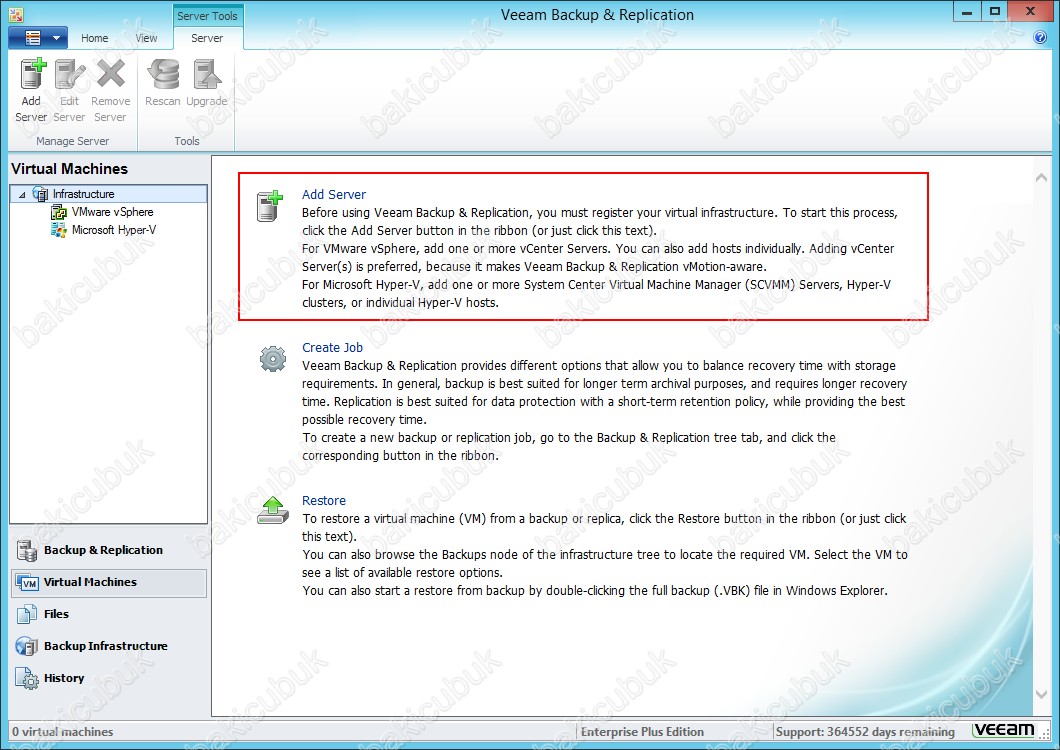1060x750 pixels.
Task: Select the Server ribbon tab
Action: pyautogui.click(x=207, y=38)
